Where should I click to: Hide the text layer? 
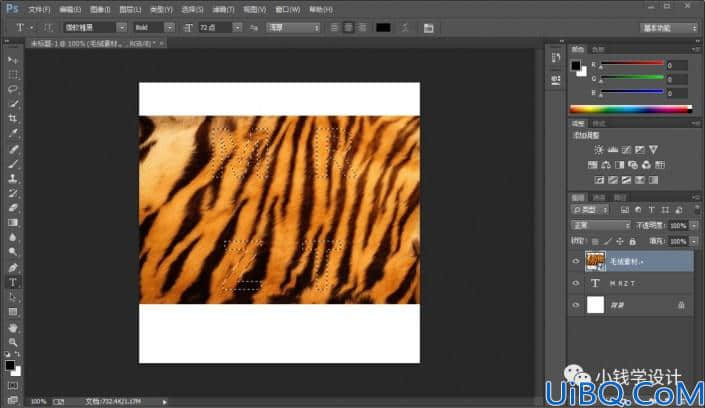(x=576, y=283)
